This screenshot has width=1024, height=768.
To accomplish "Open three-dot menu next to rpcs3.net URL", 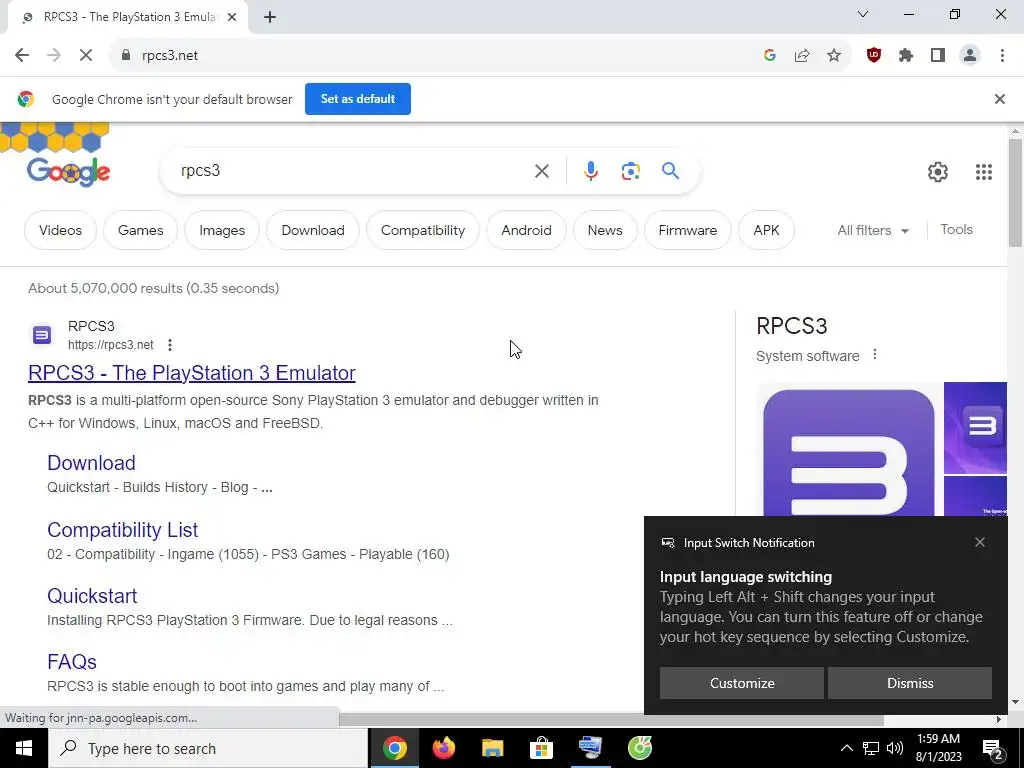I will (170, 345).
